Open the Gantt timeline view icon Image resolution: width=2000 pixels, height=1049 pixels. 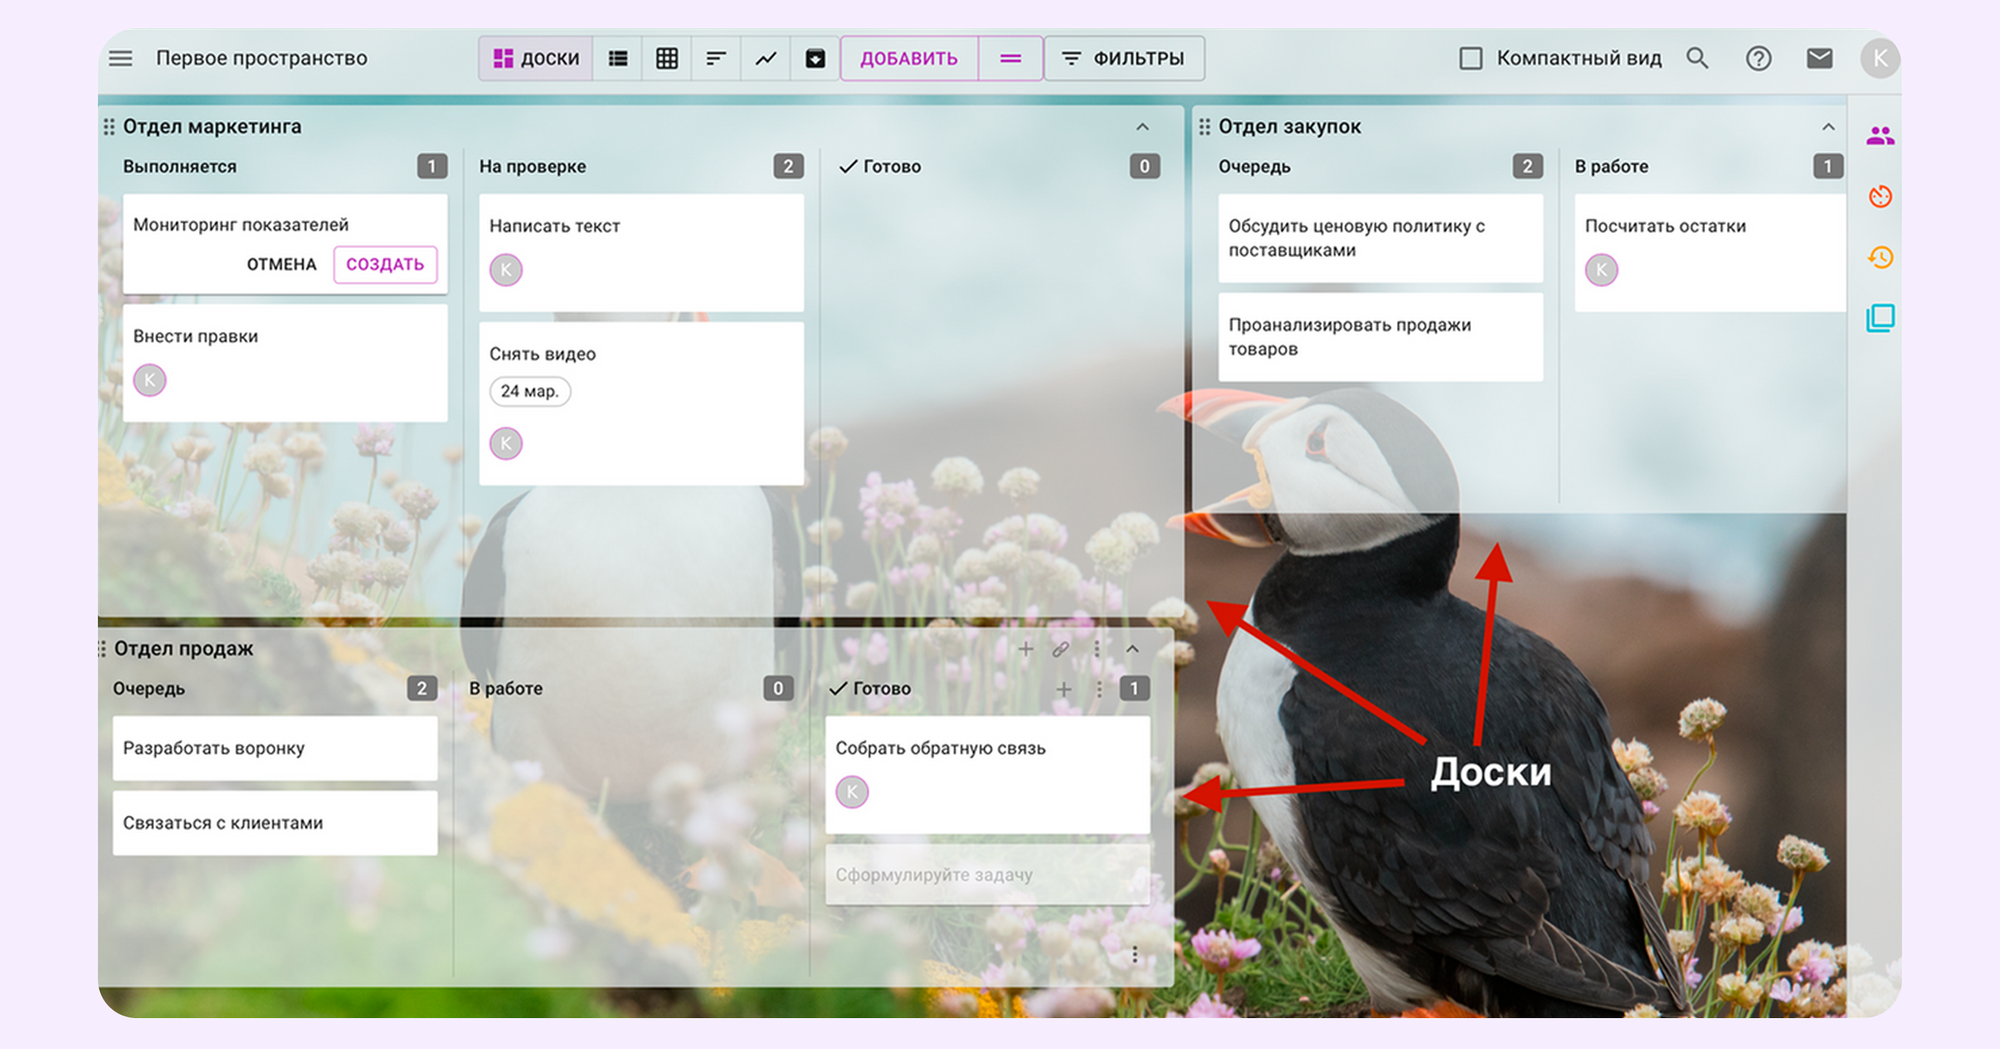point(716,58)
